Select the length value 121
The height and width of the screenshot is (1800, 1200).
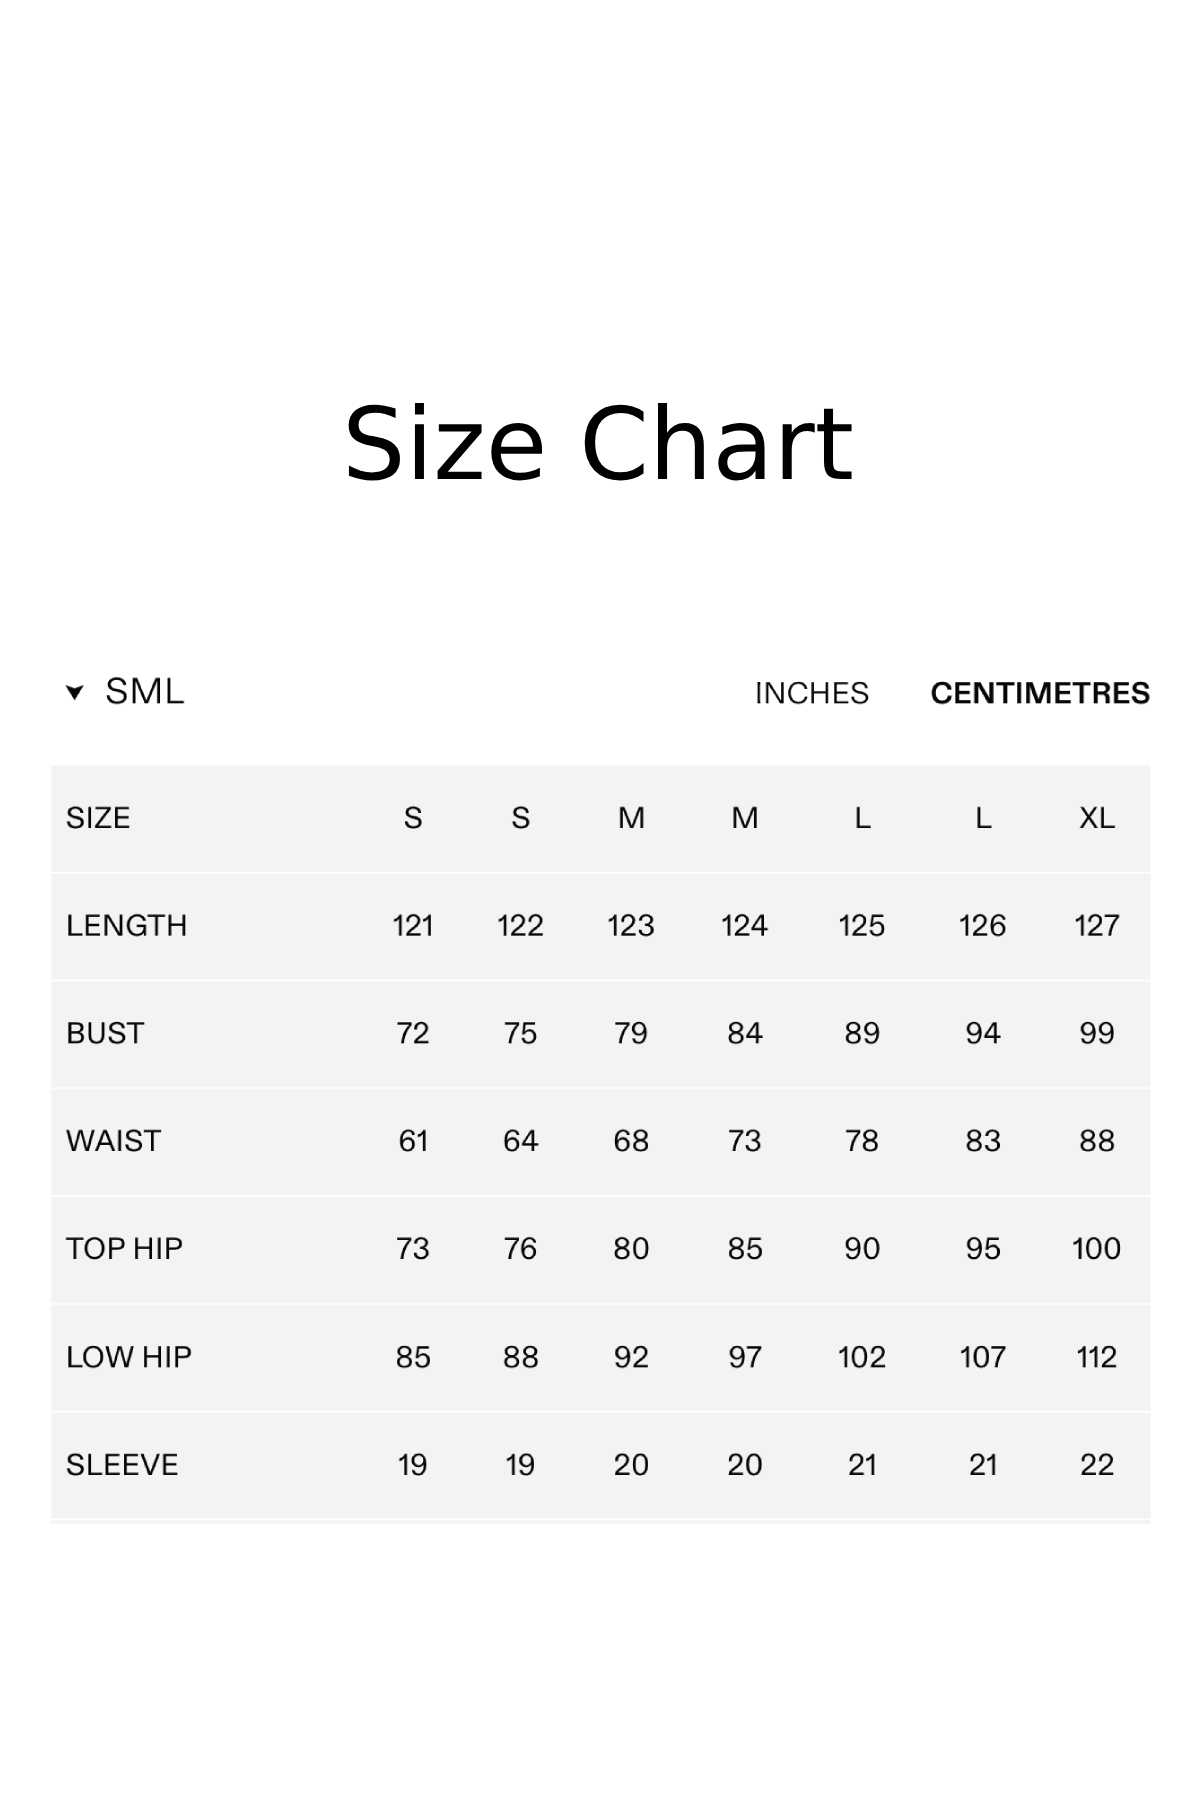413,926
